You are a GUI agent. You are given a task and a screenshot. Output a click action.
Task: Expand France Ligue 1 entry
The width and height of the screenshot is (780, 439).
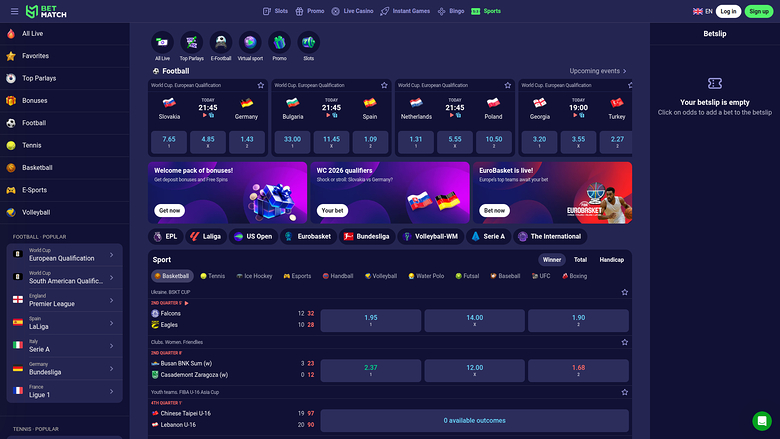(x=65, y=391)
